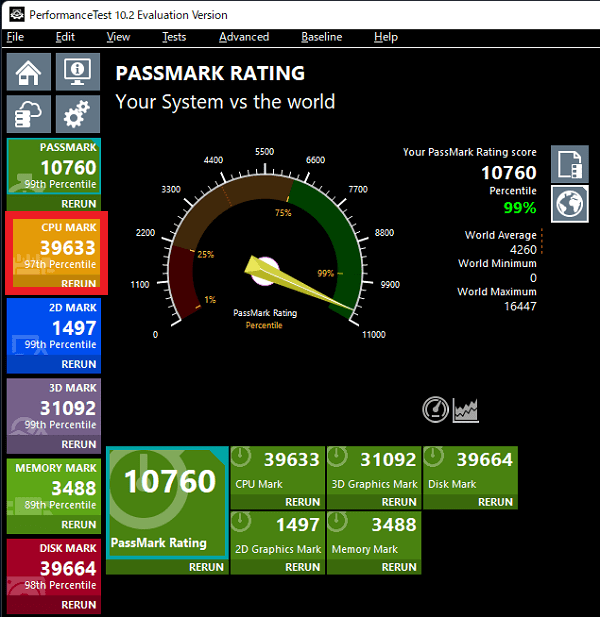Open the Tests menu

(x=174, y=37)
